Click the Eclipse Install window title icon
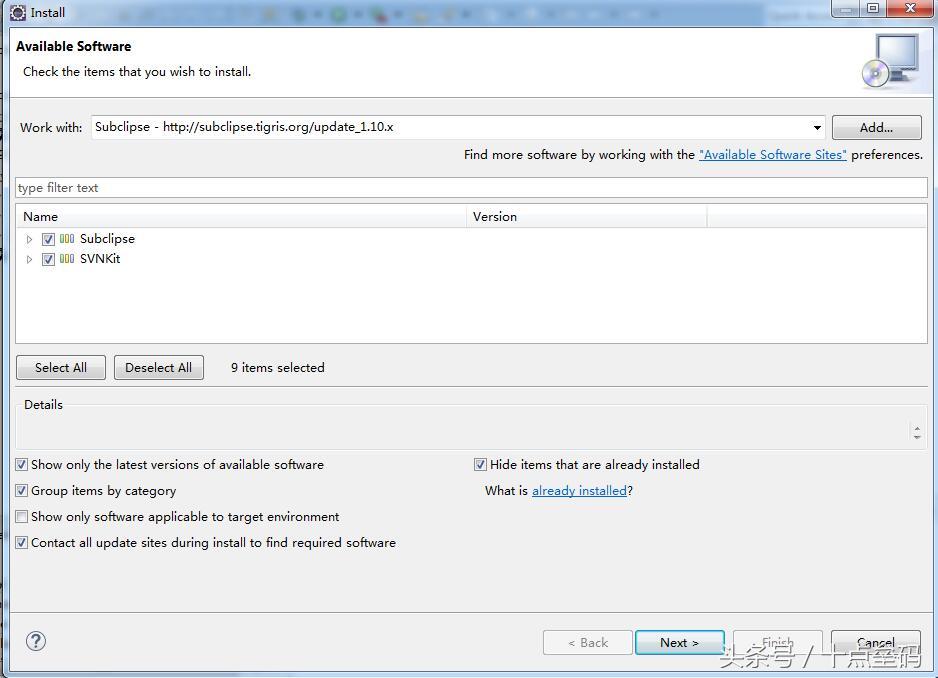The width and height of the screenshot is (938, 678). tap(18, 12)
